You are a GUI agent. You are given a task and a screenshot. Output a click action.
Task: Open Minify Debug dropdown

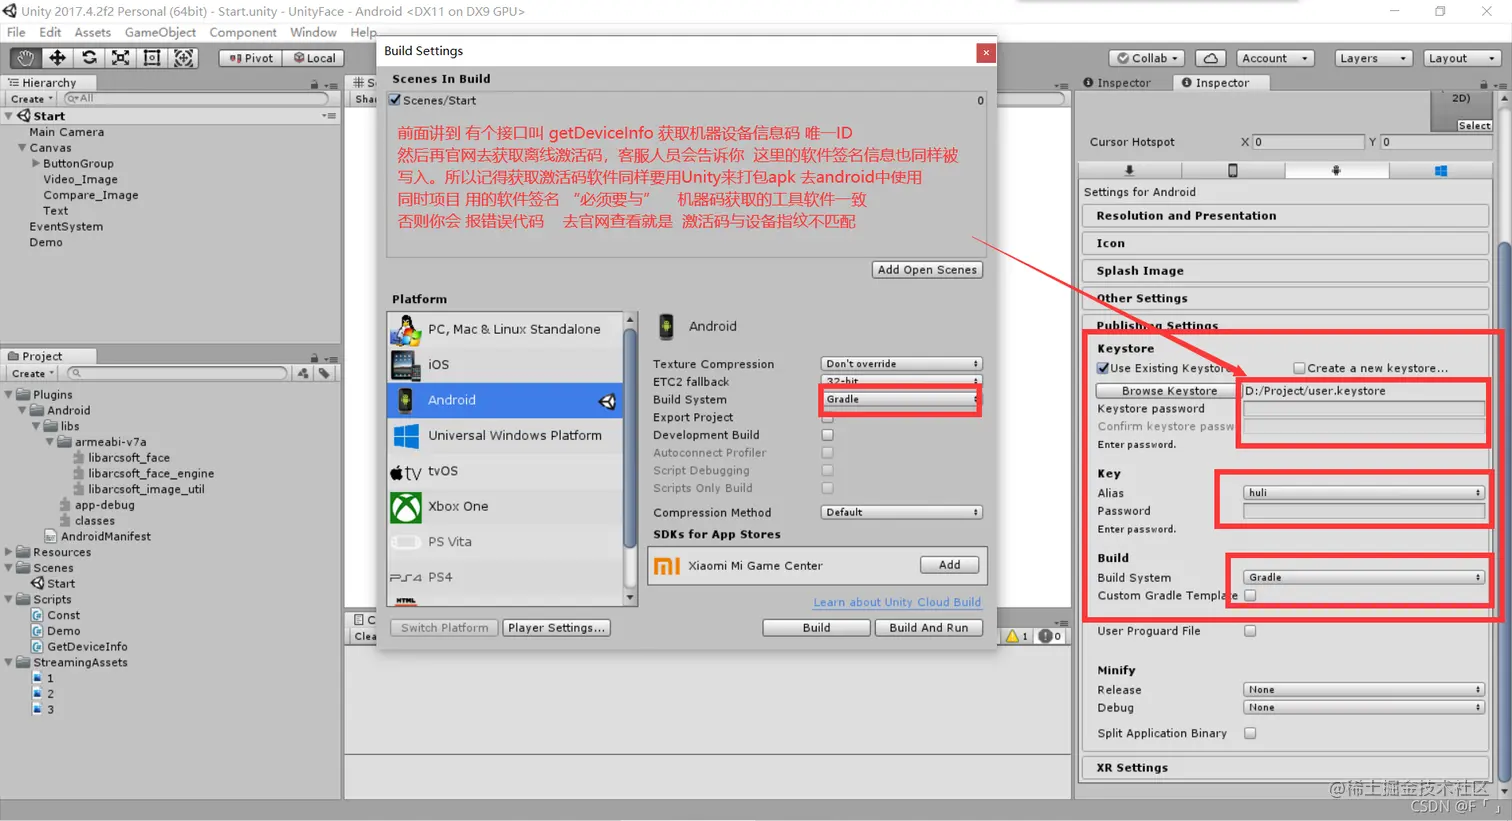coord(1364,708)
